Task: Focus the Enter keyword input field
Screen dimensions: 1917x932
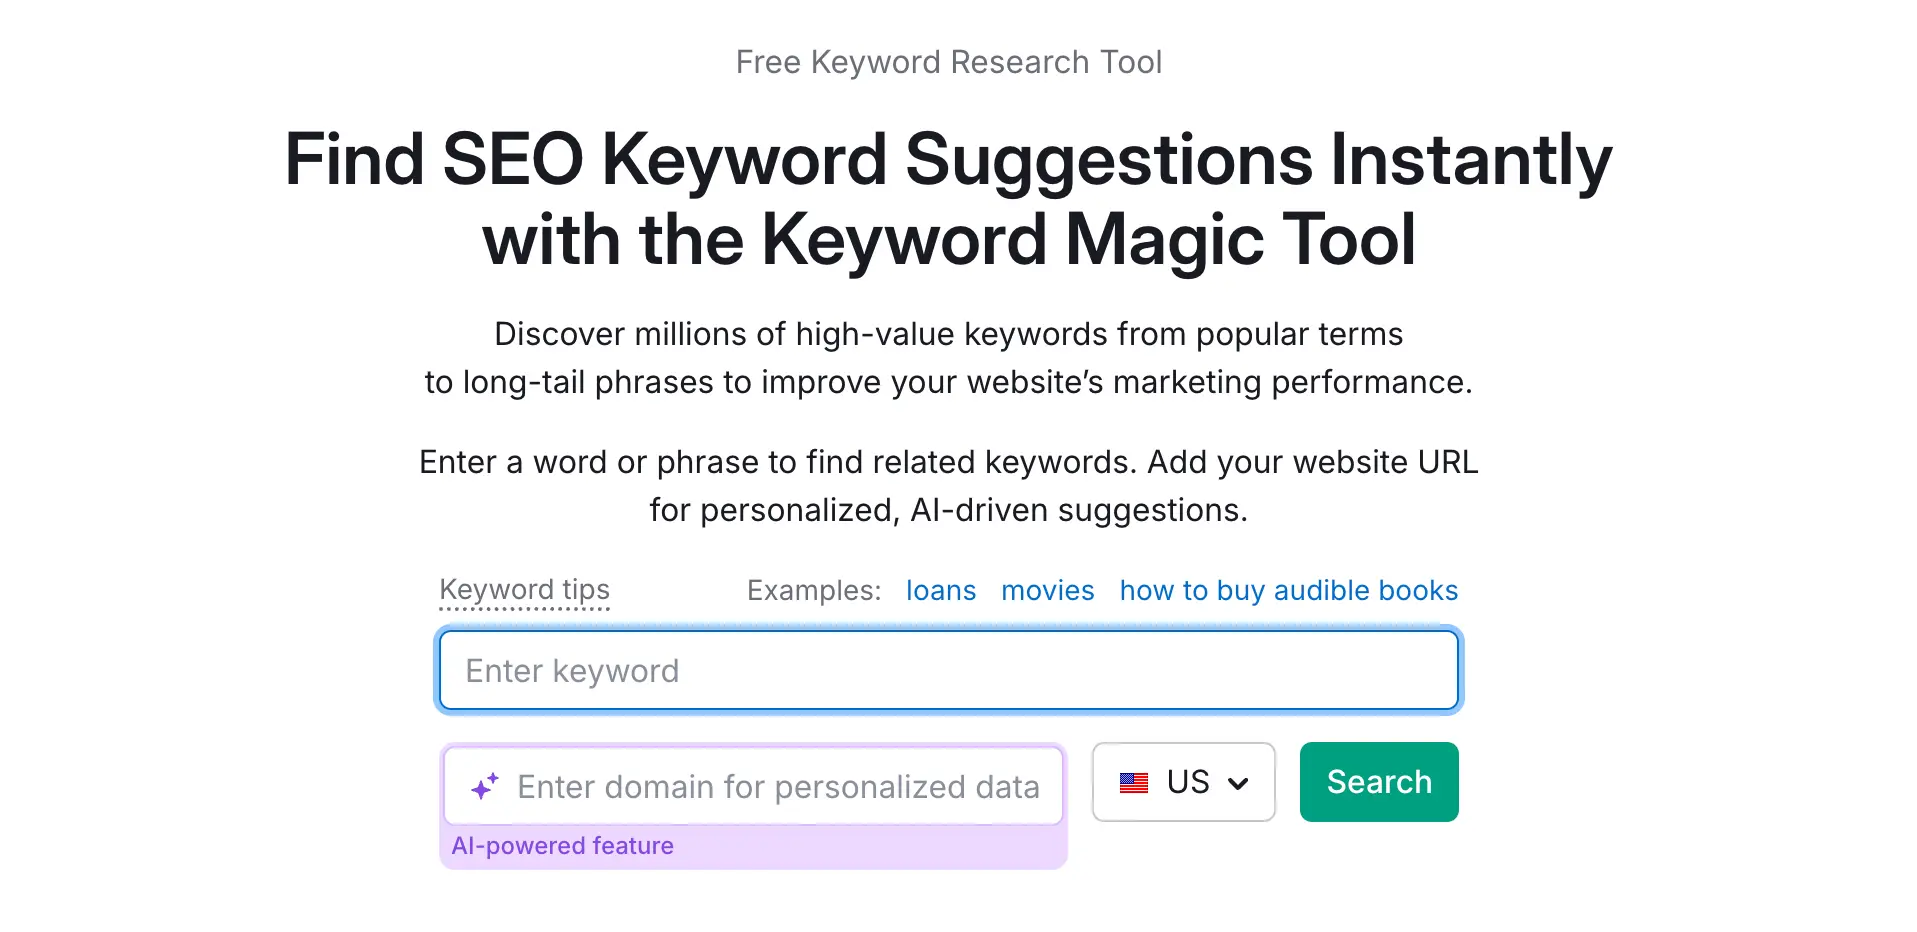Action: point(948,670)
